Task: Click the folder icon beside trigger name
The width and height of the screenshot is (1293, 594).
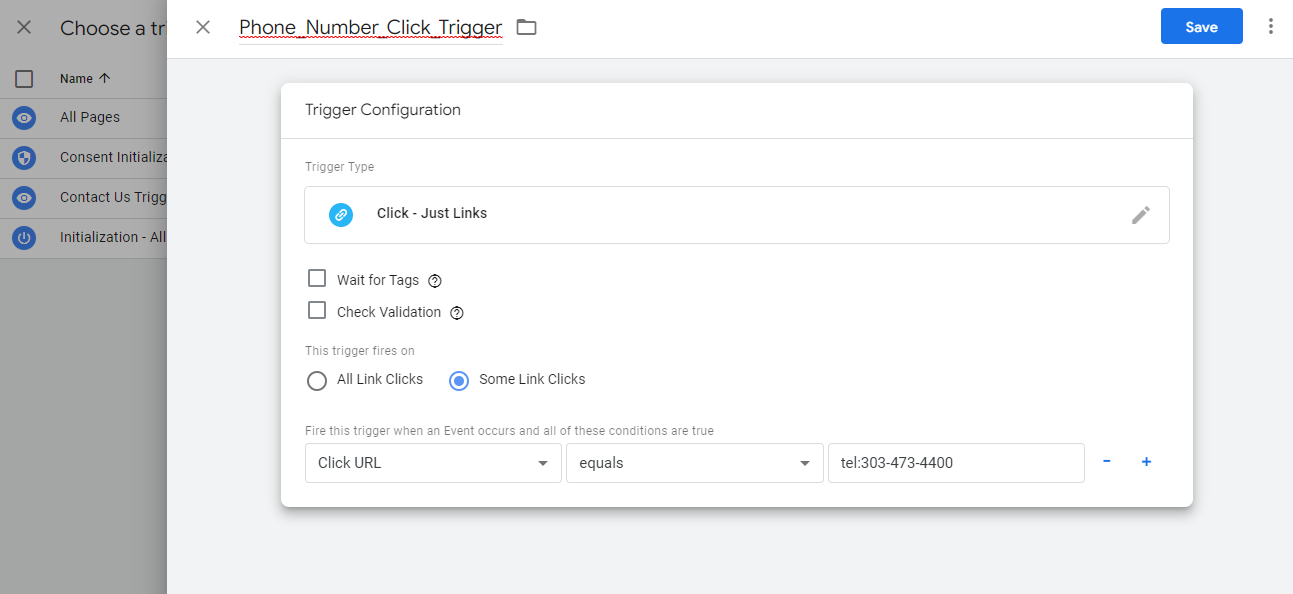Action: click(x=526, y=27)
